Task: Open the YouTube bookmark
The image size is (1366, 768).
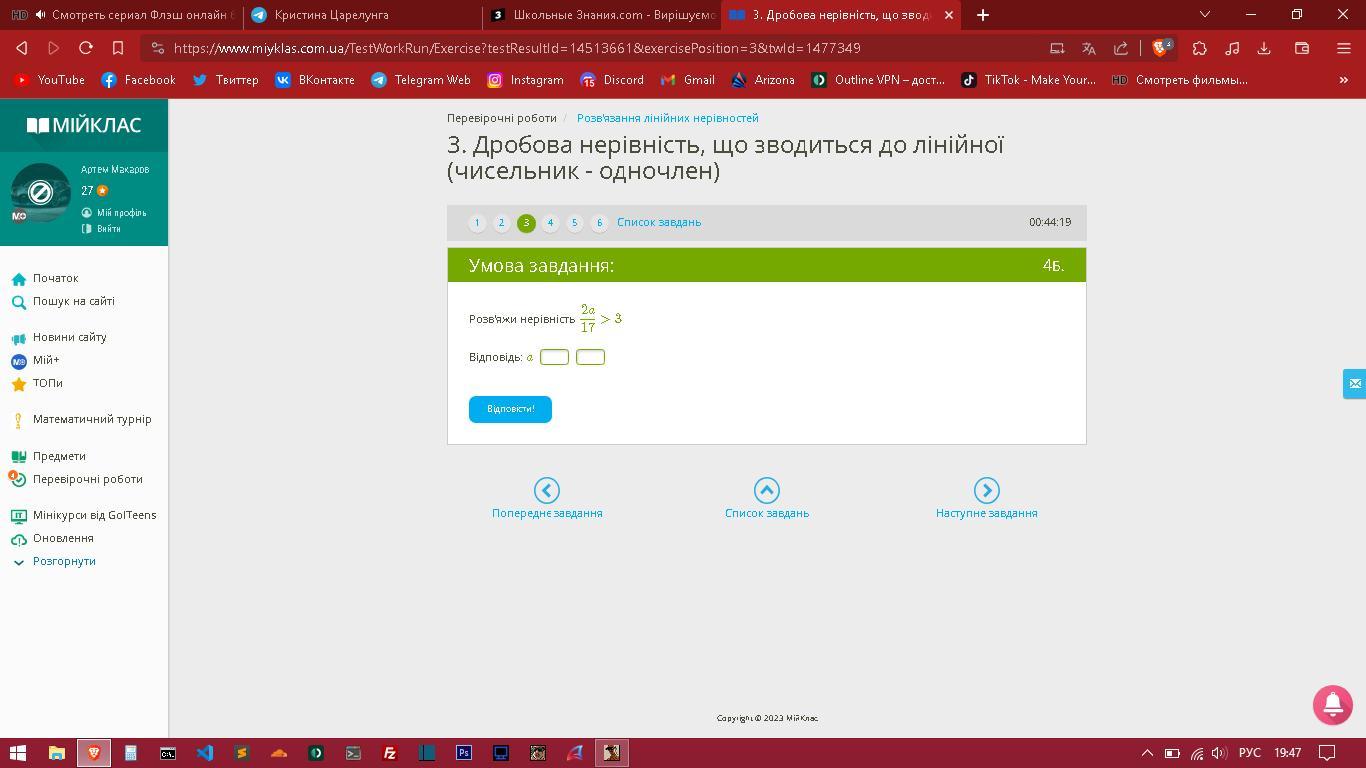Action: click(48, 80)
